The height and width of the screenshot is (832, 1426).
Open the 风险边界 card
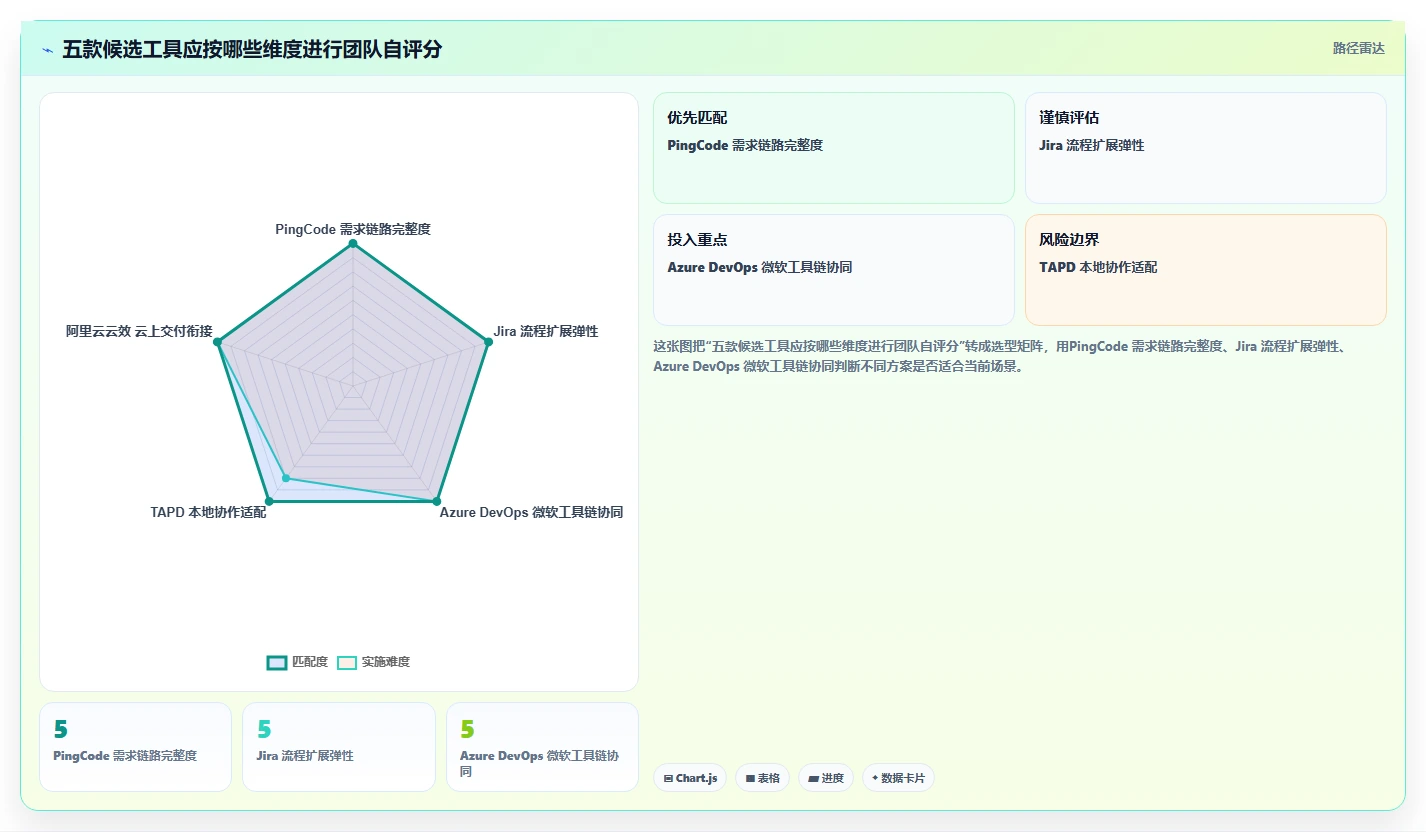tap(1206, 270)
